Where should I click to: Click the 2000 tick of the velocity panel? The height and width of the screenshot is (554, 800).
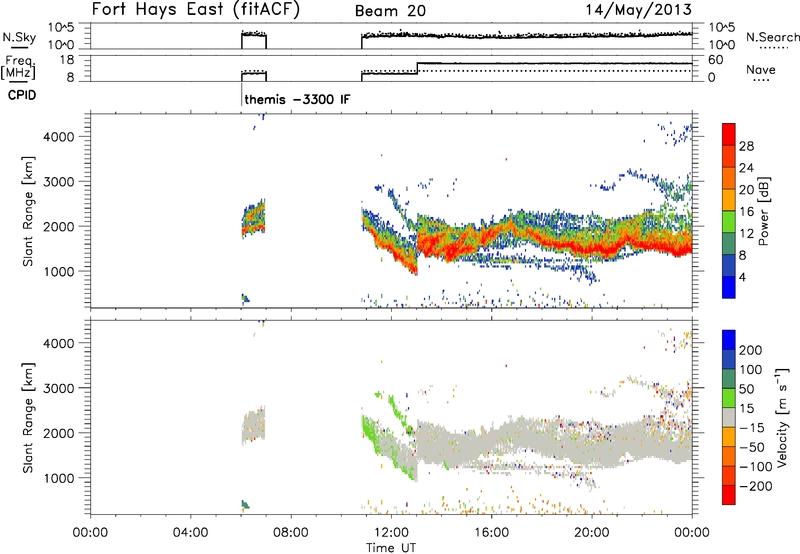point(58,433)
